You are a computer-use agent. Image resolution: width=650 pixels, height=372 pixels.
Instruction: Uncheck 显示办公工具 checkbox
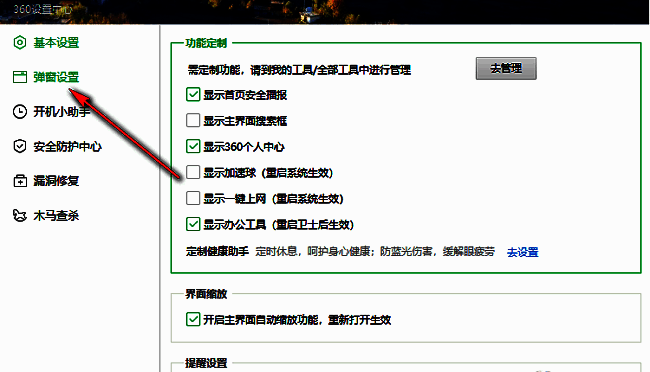[x=193, y=224]
